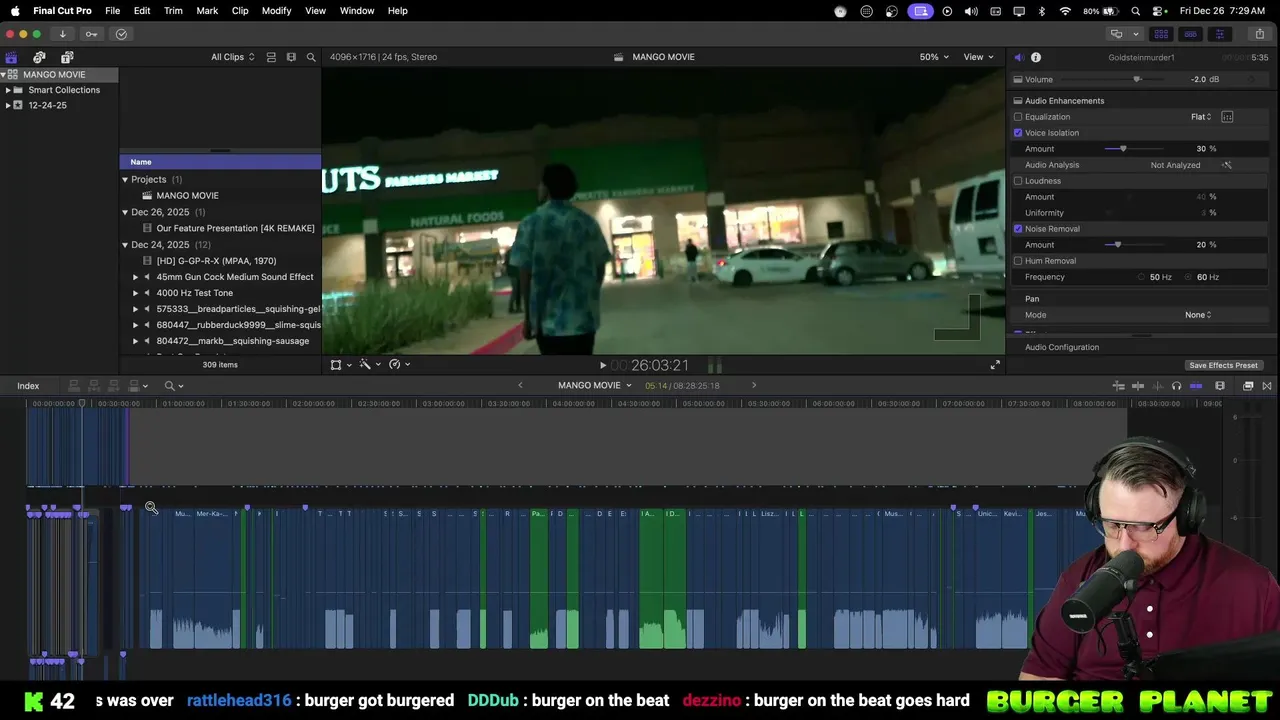Enable the Loudness checkbox
Screen dimensions: 1280x720
click(x=1018, y=181)
